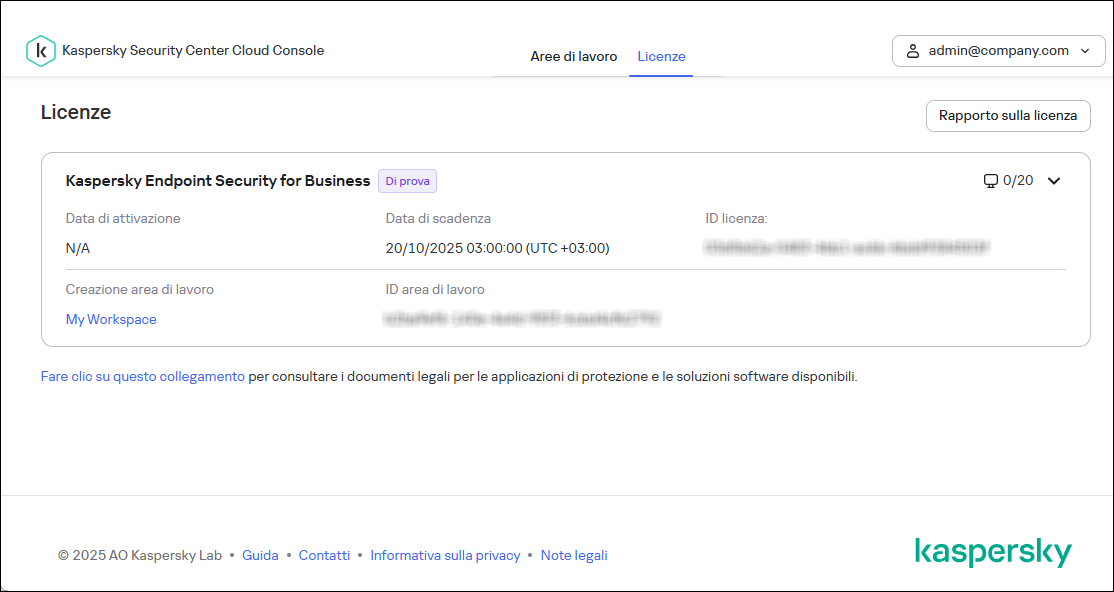The image size is (1114, 592).
Task: Click the device monitor icon showing 0/20
Action: tap(990, 181)
